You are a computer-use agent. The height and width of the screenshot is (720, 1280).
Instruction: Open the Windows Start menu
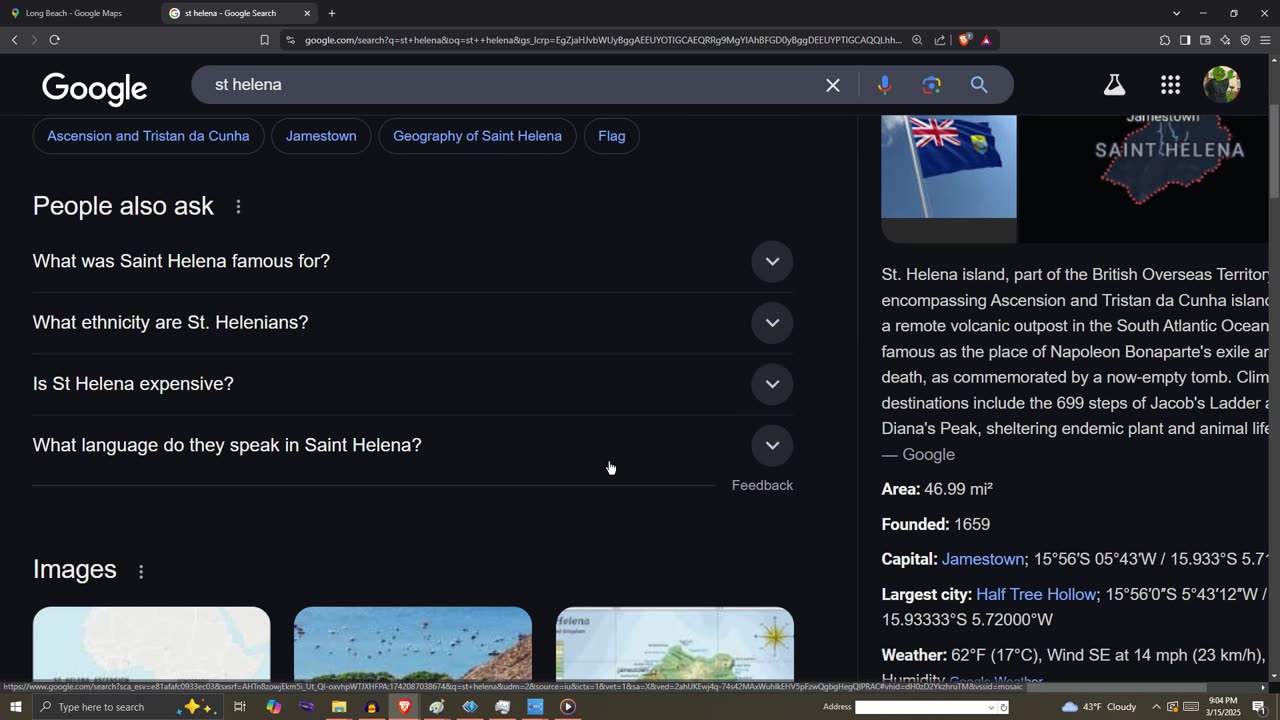pyautogui.click(x=15, y=707)
